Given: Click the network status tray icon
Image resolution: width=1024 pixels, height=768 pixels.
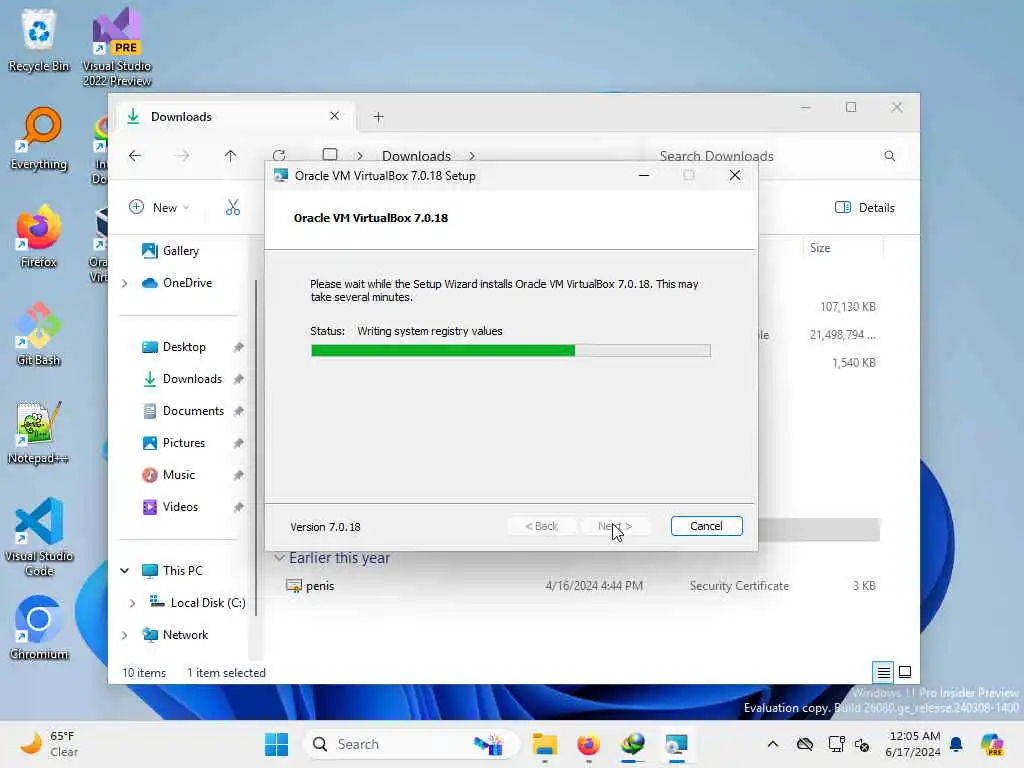Looking at the screenshot, I should 837,744.
